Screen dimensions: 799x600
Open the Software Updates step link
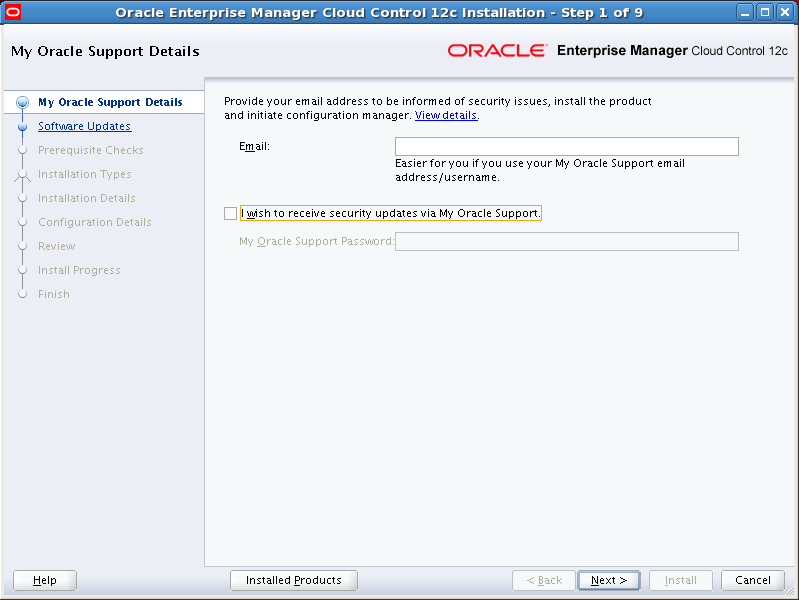click(85, 126)
